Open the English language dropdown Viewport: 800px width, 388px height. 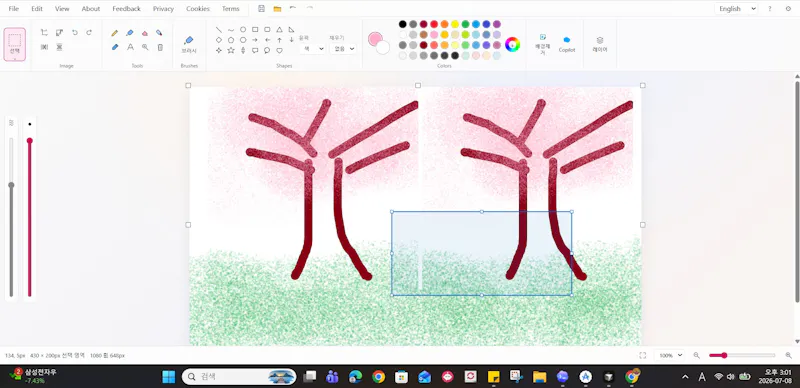pyautogui.click(x=736, y=9)
